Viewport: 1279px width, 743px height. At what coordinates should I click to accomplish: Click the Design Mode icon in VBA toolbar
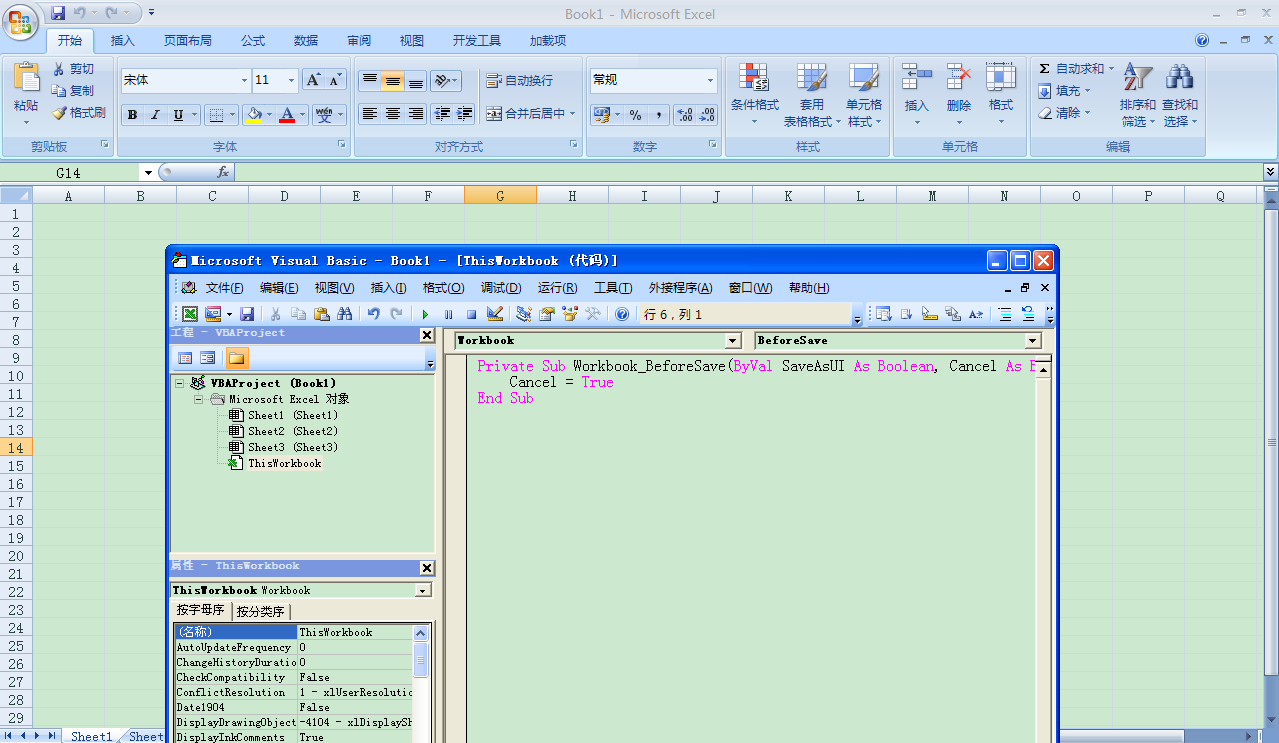point(495,314)
